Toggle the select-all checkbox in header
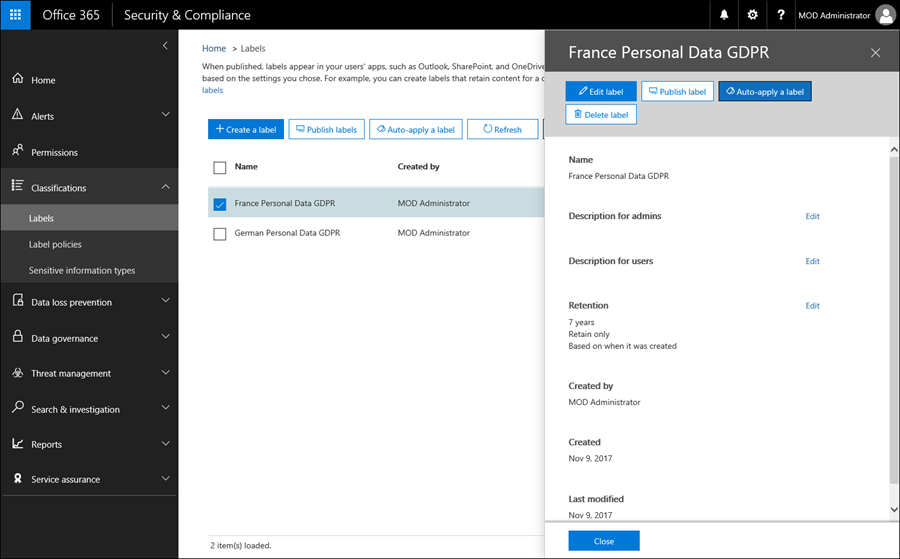900x559 pixels. click(x=220, y=167)
